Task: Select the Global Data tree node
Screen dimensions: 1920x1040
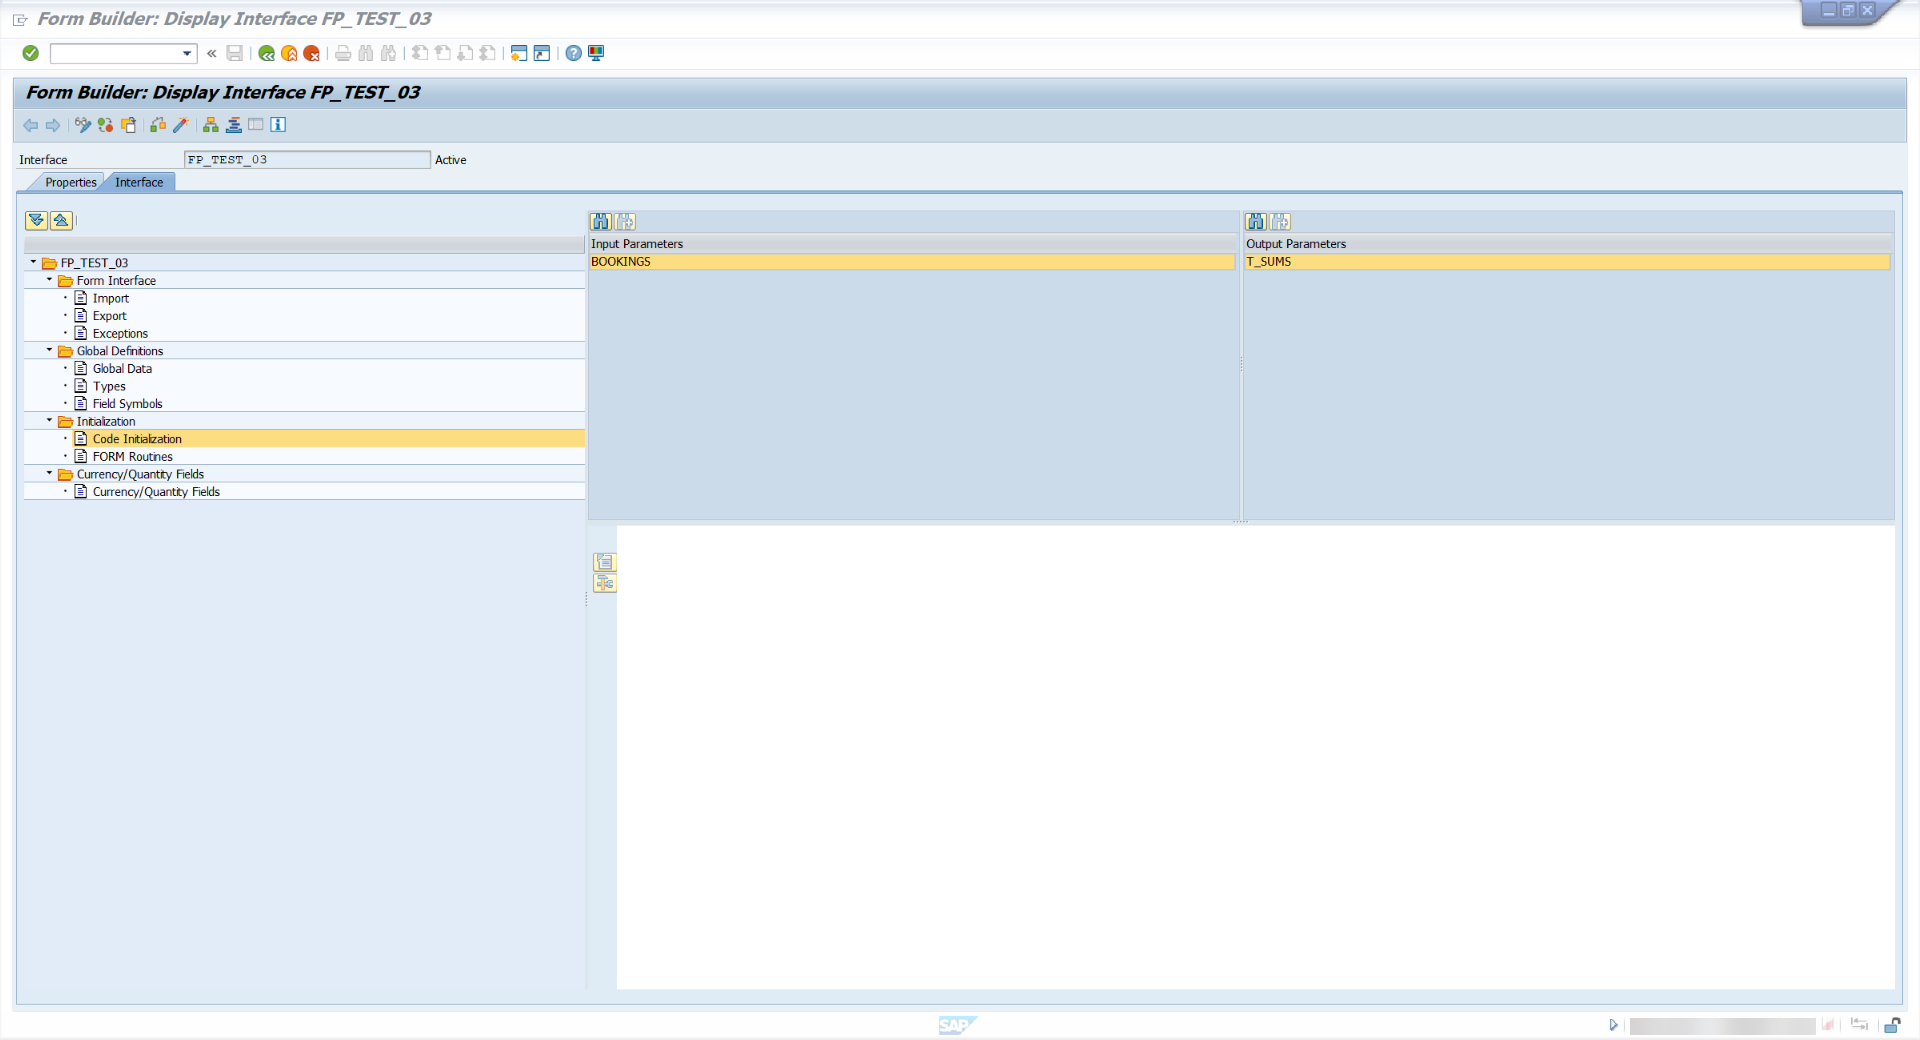Action: coord(122,369)
